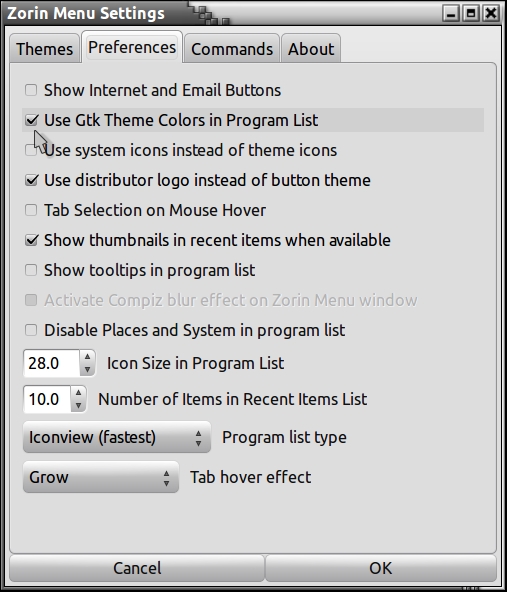Decrease Icon Size in Program List value
Image resolution: width=507 pixels, height=592 pixels.
tap(88, 370)
